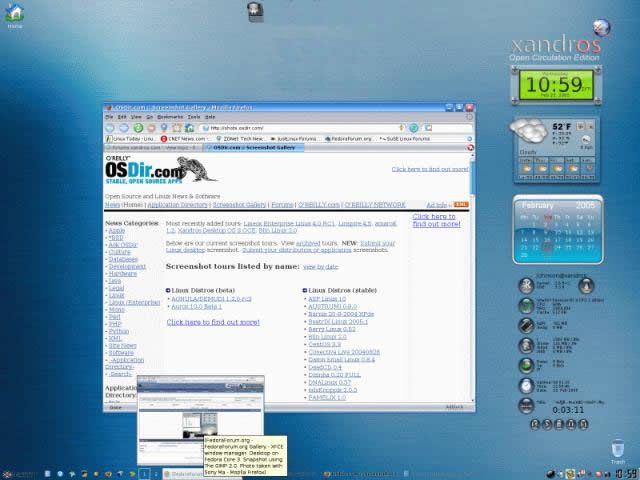The image size is (640, 480).
Task: Click in the URL address bar
Action: pos(300,128)
